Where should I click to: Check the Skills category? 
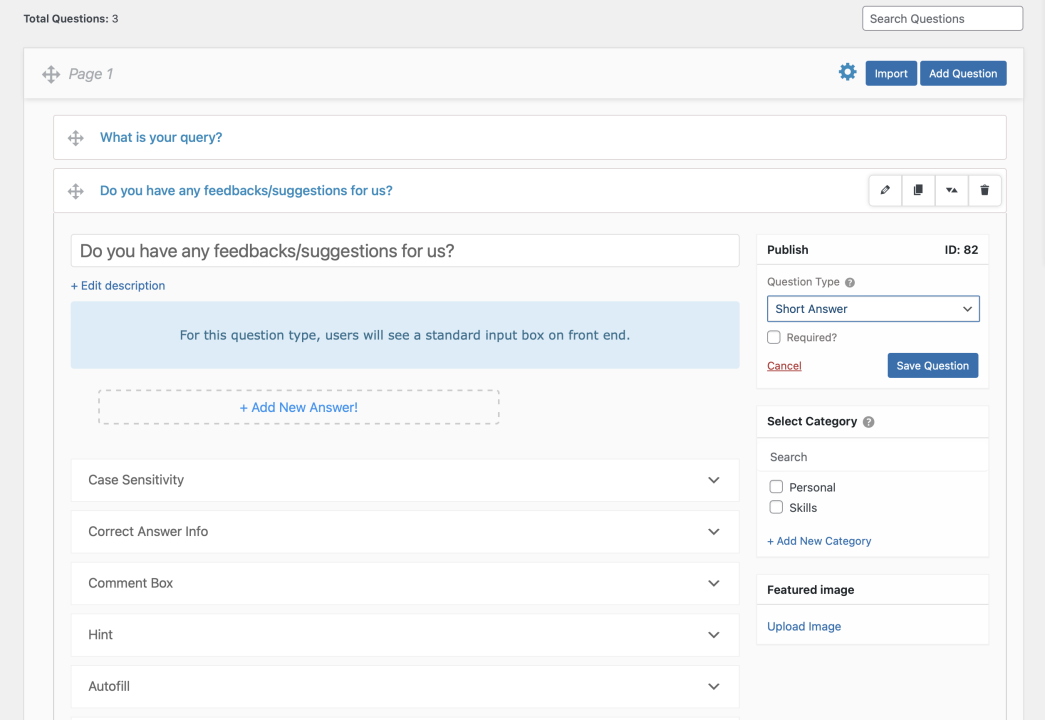pyautogui.click(x=776, y=507)
